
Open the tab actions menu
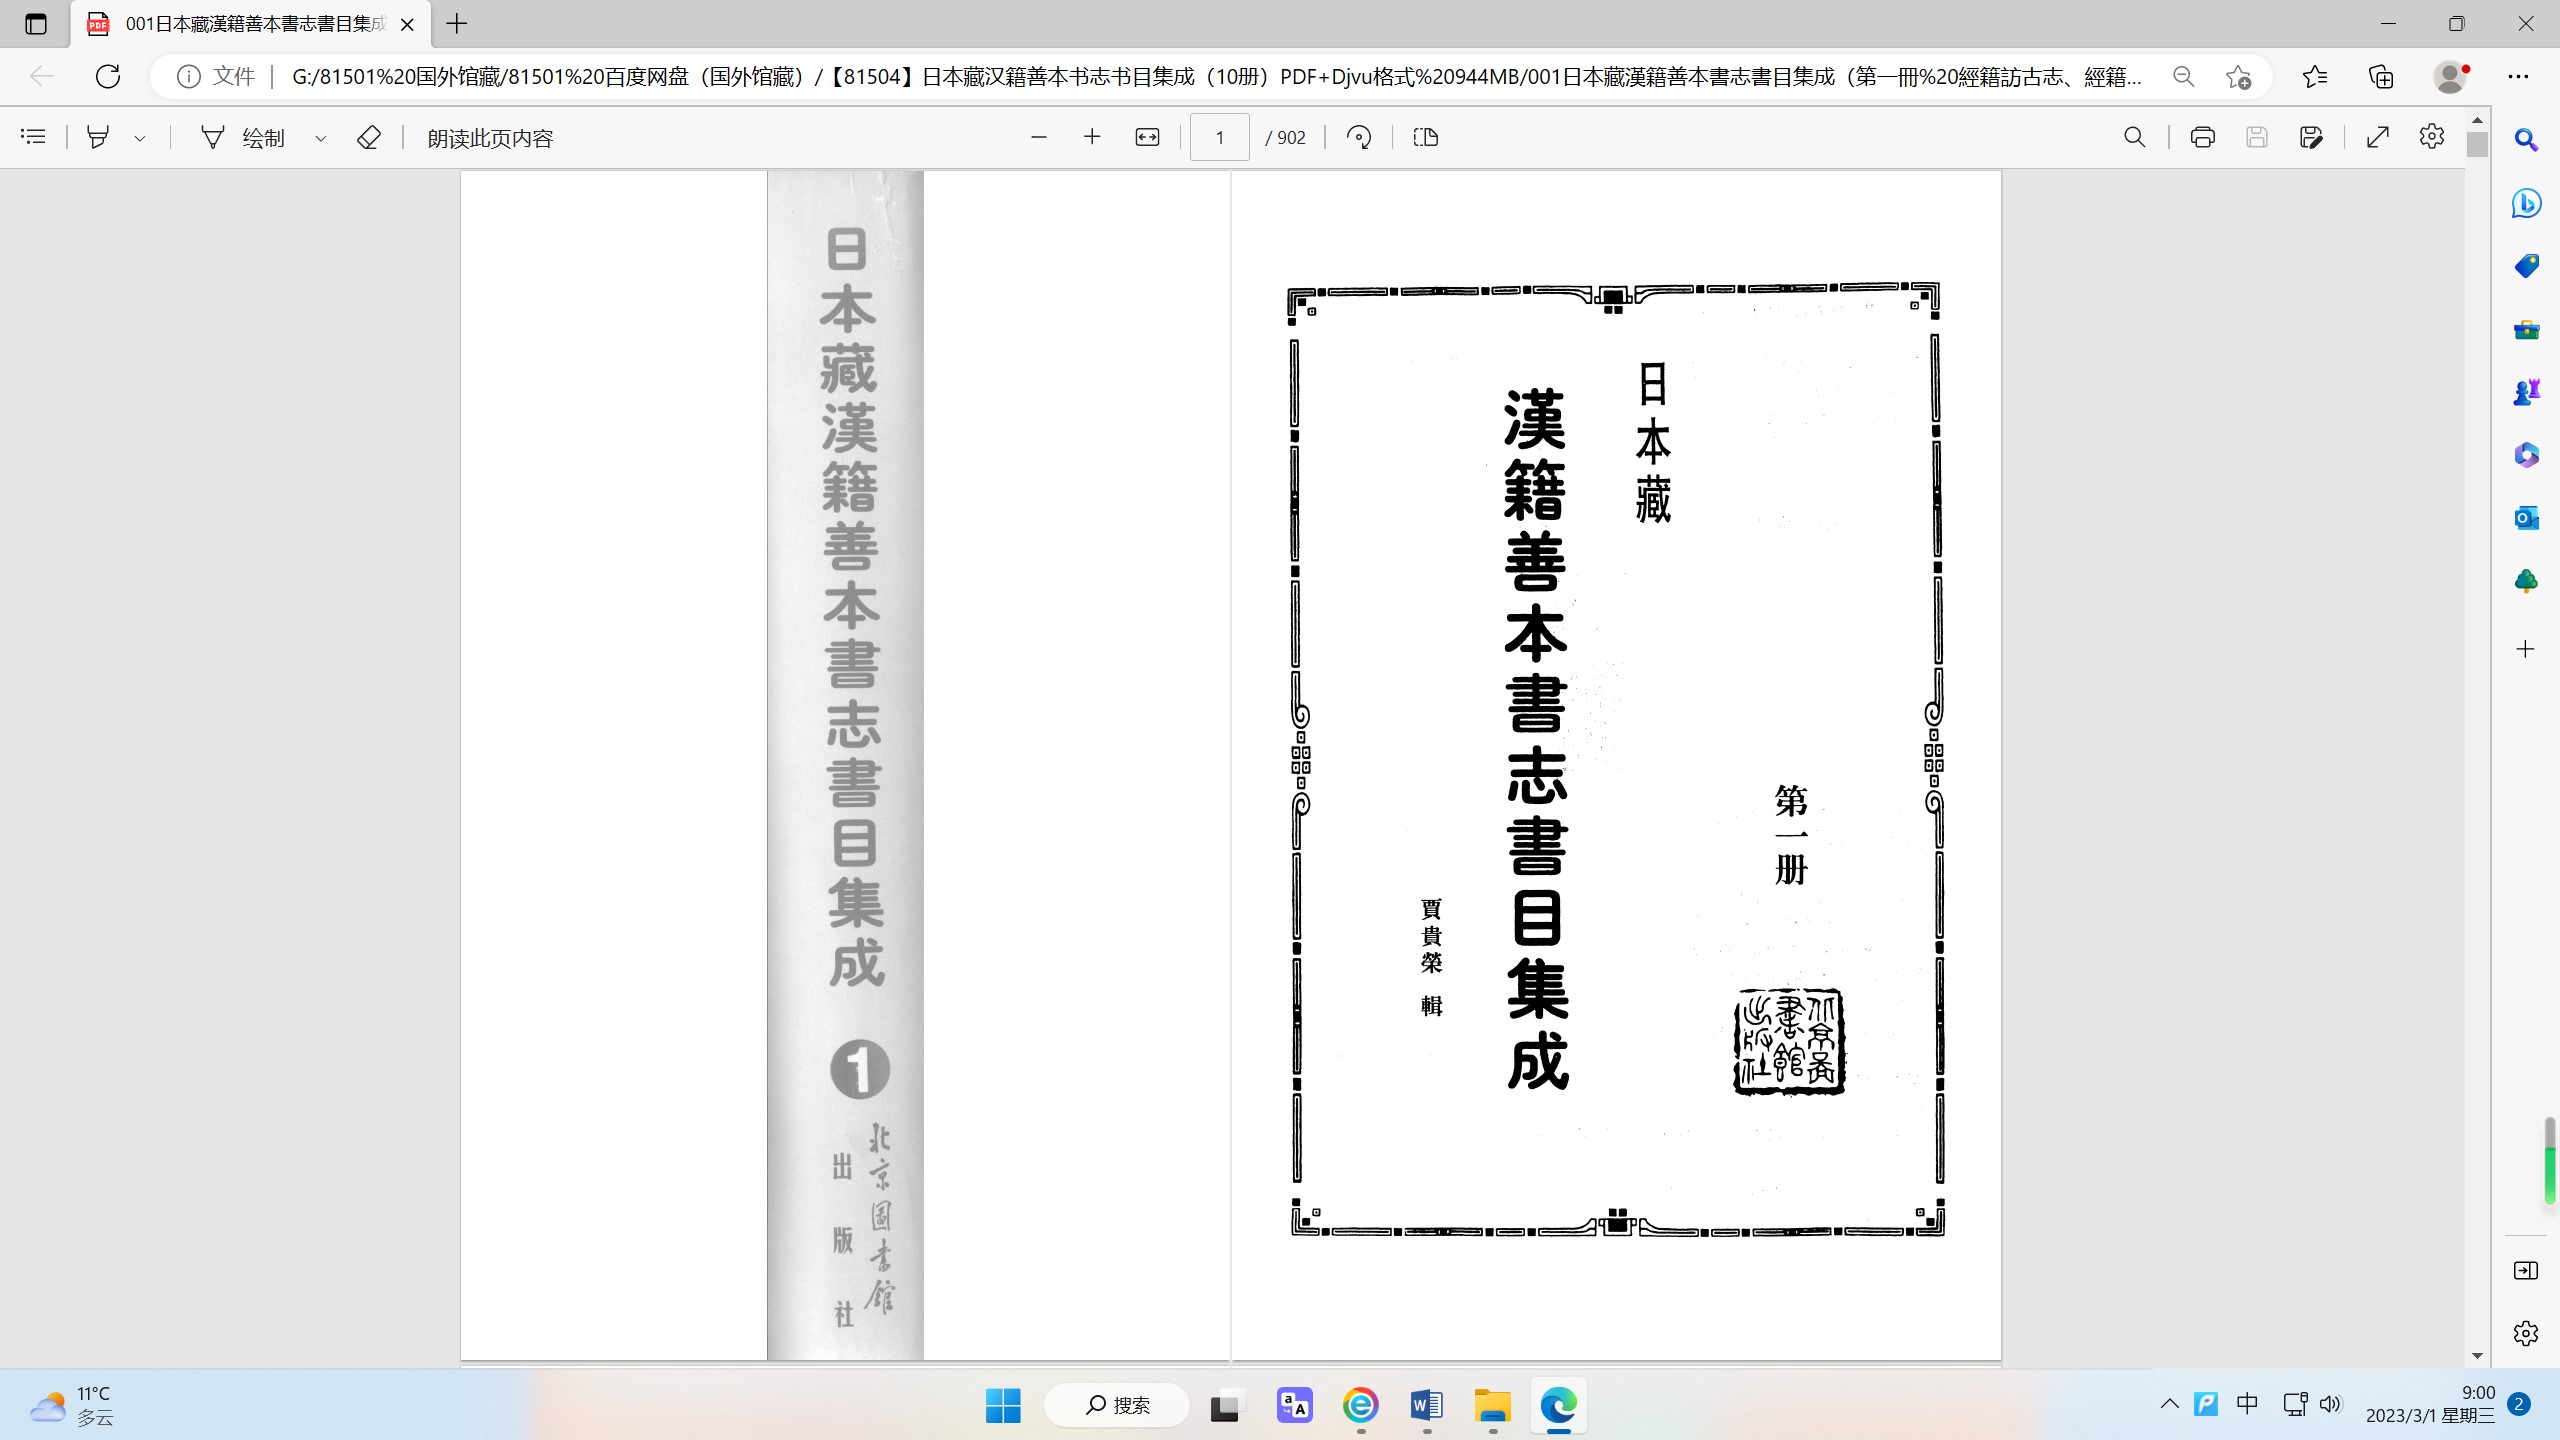click(36, 24)
